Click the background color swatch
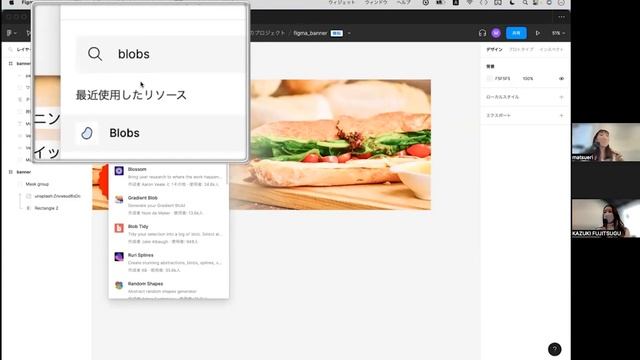The height and width of the screenshot is (360, 640). (x=489, y=78)
